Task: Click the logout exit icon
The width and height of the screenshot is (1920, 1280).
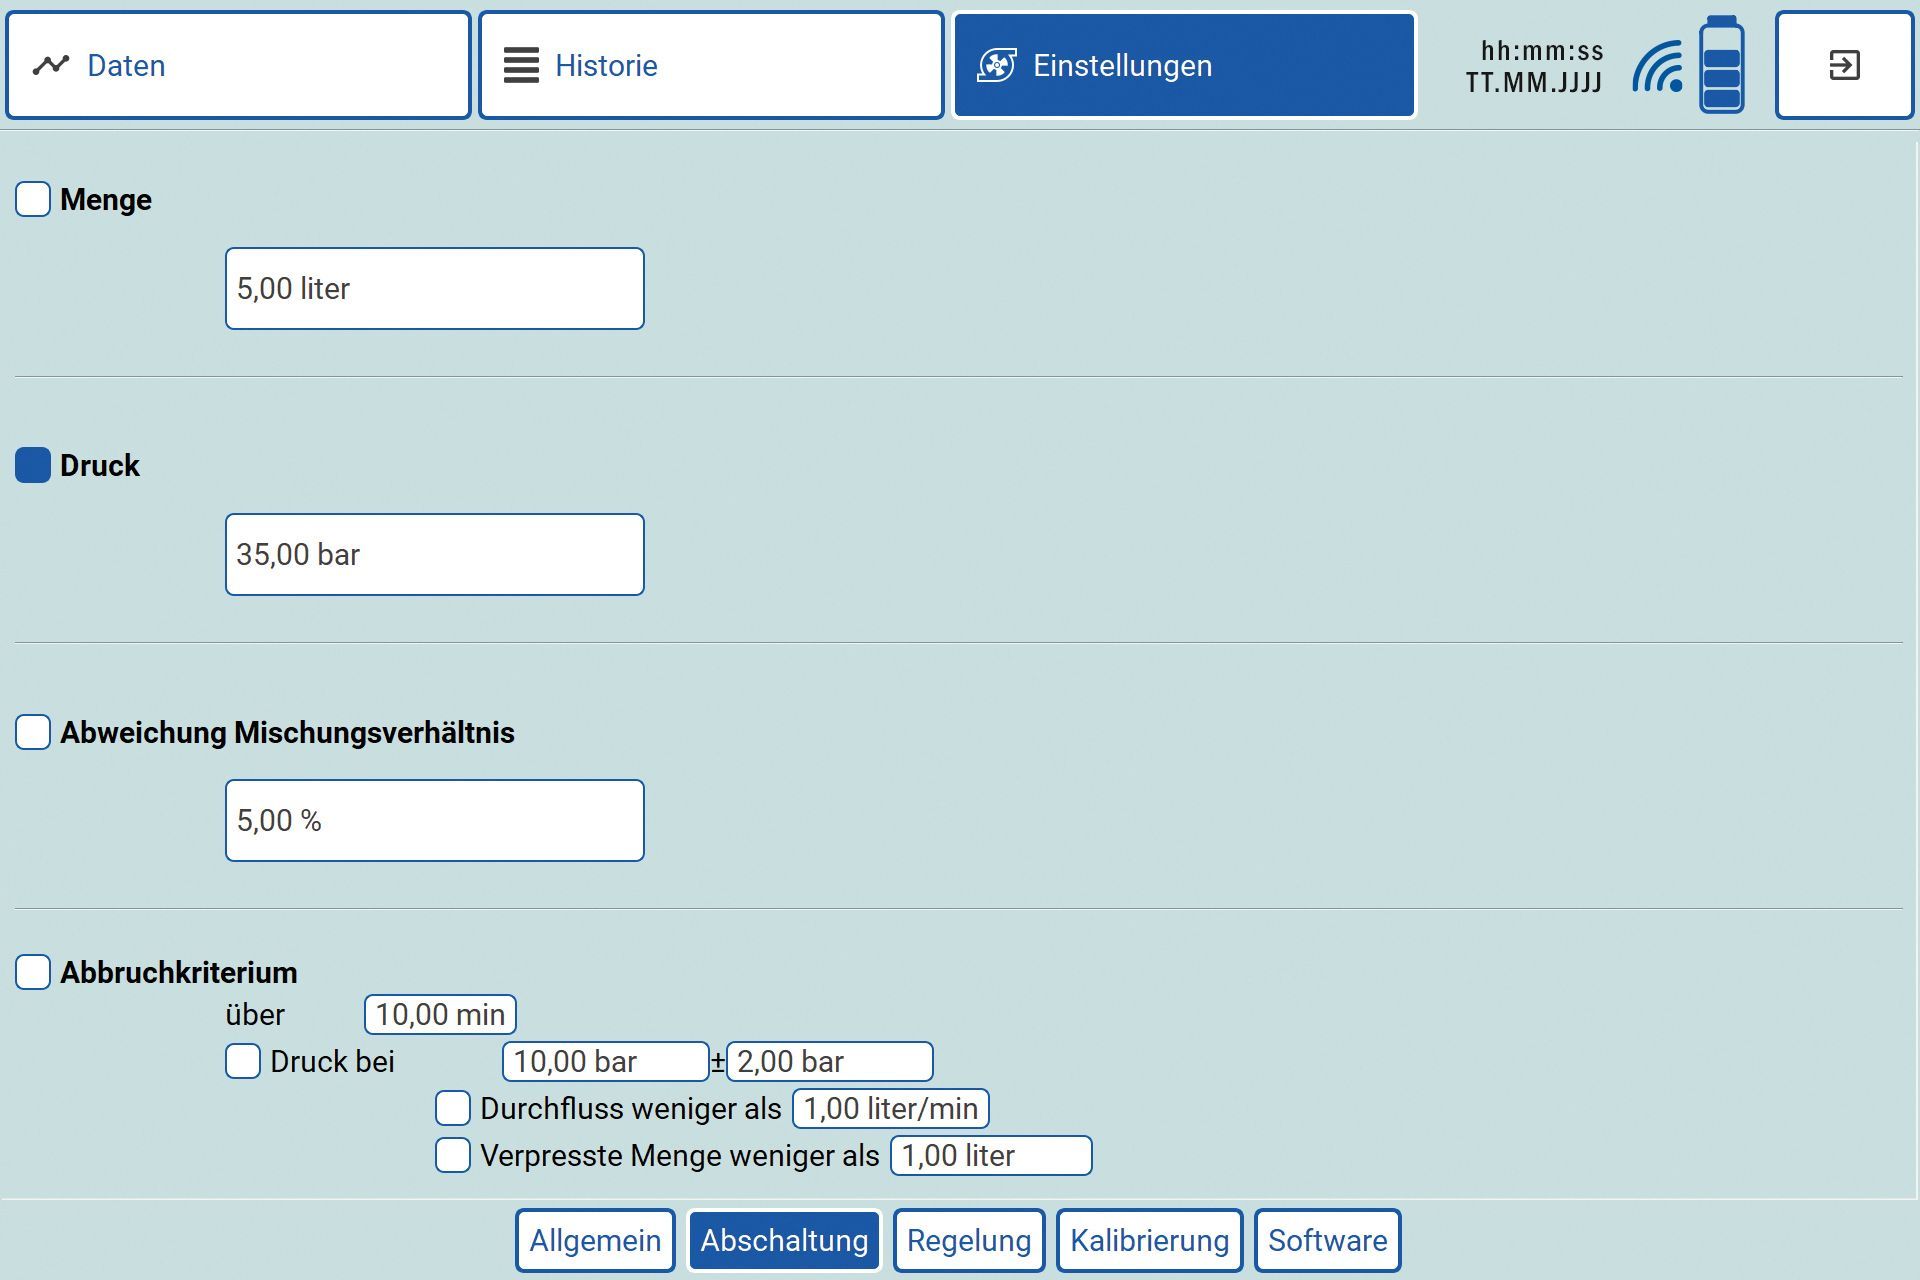Action: [1843, 66]
